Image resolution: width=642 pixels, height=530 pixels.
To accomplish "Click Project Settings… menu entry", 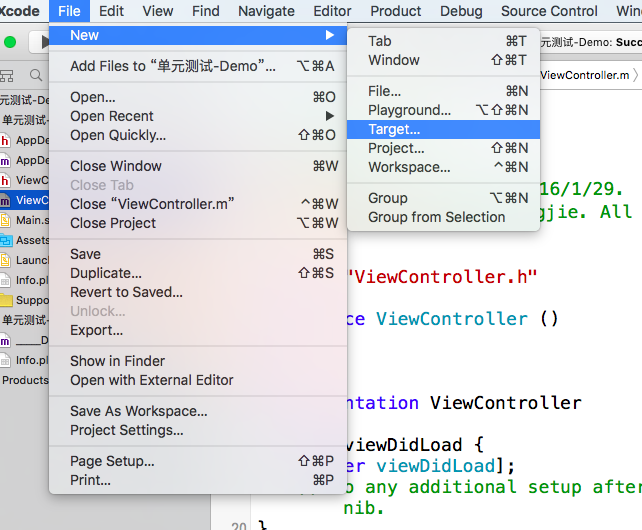I will click(x=127, y=430).
